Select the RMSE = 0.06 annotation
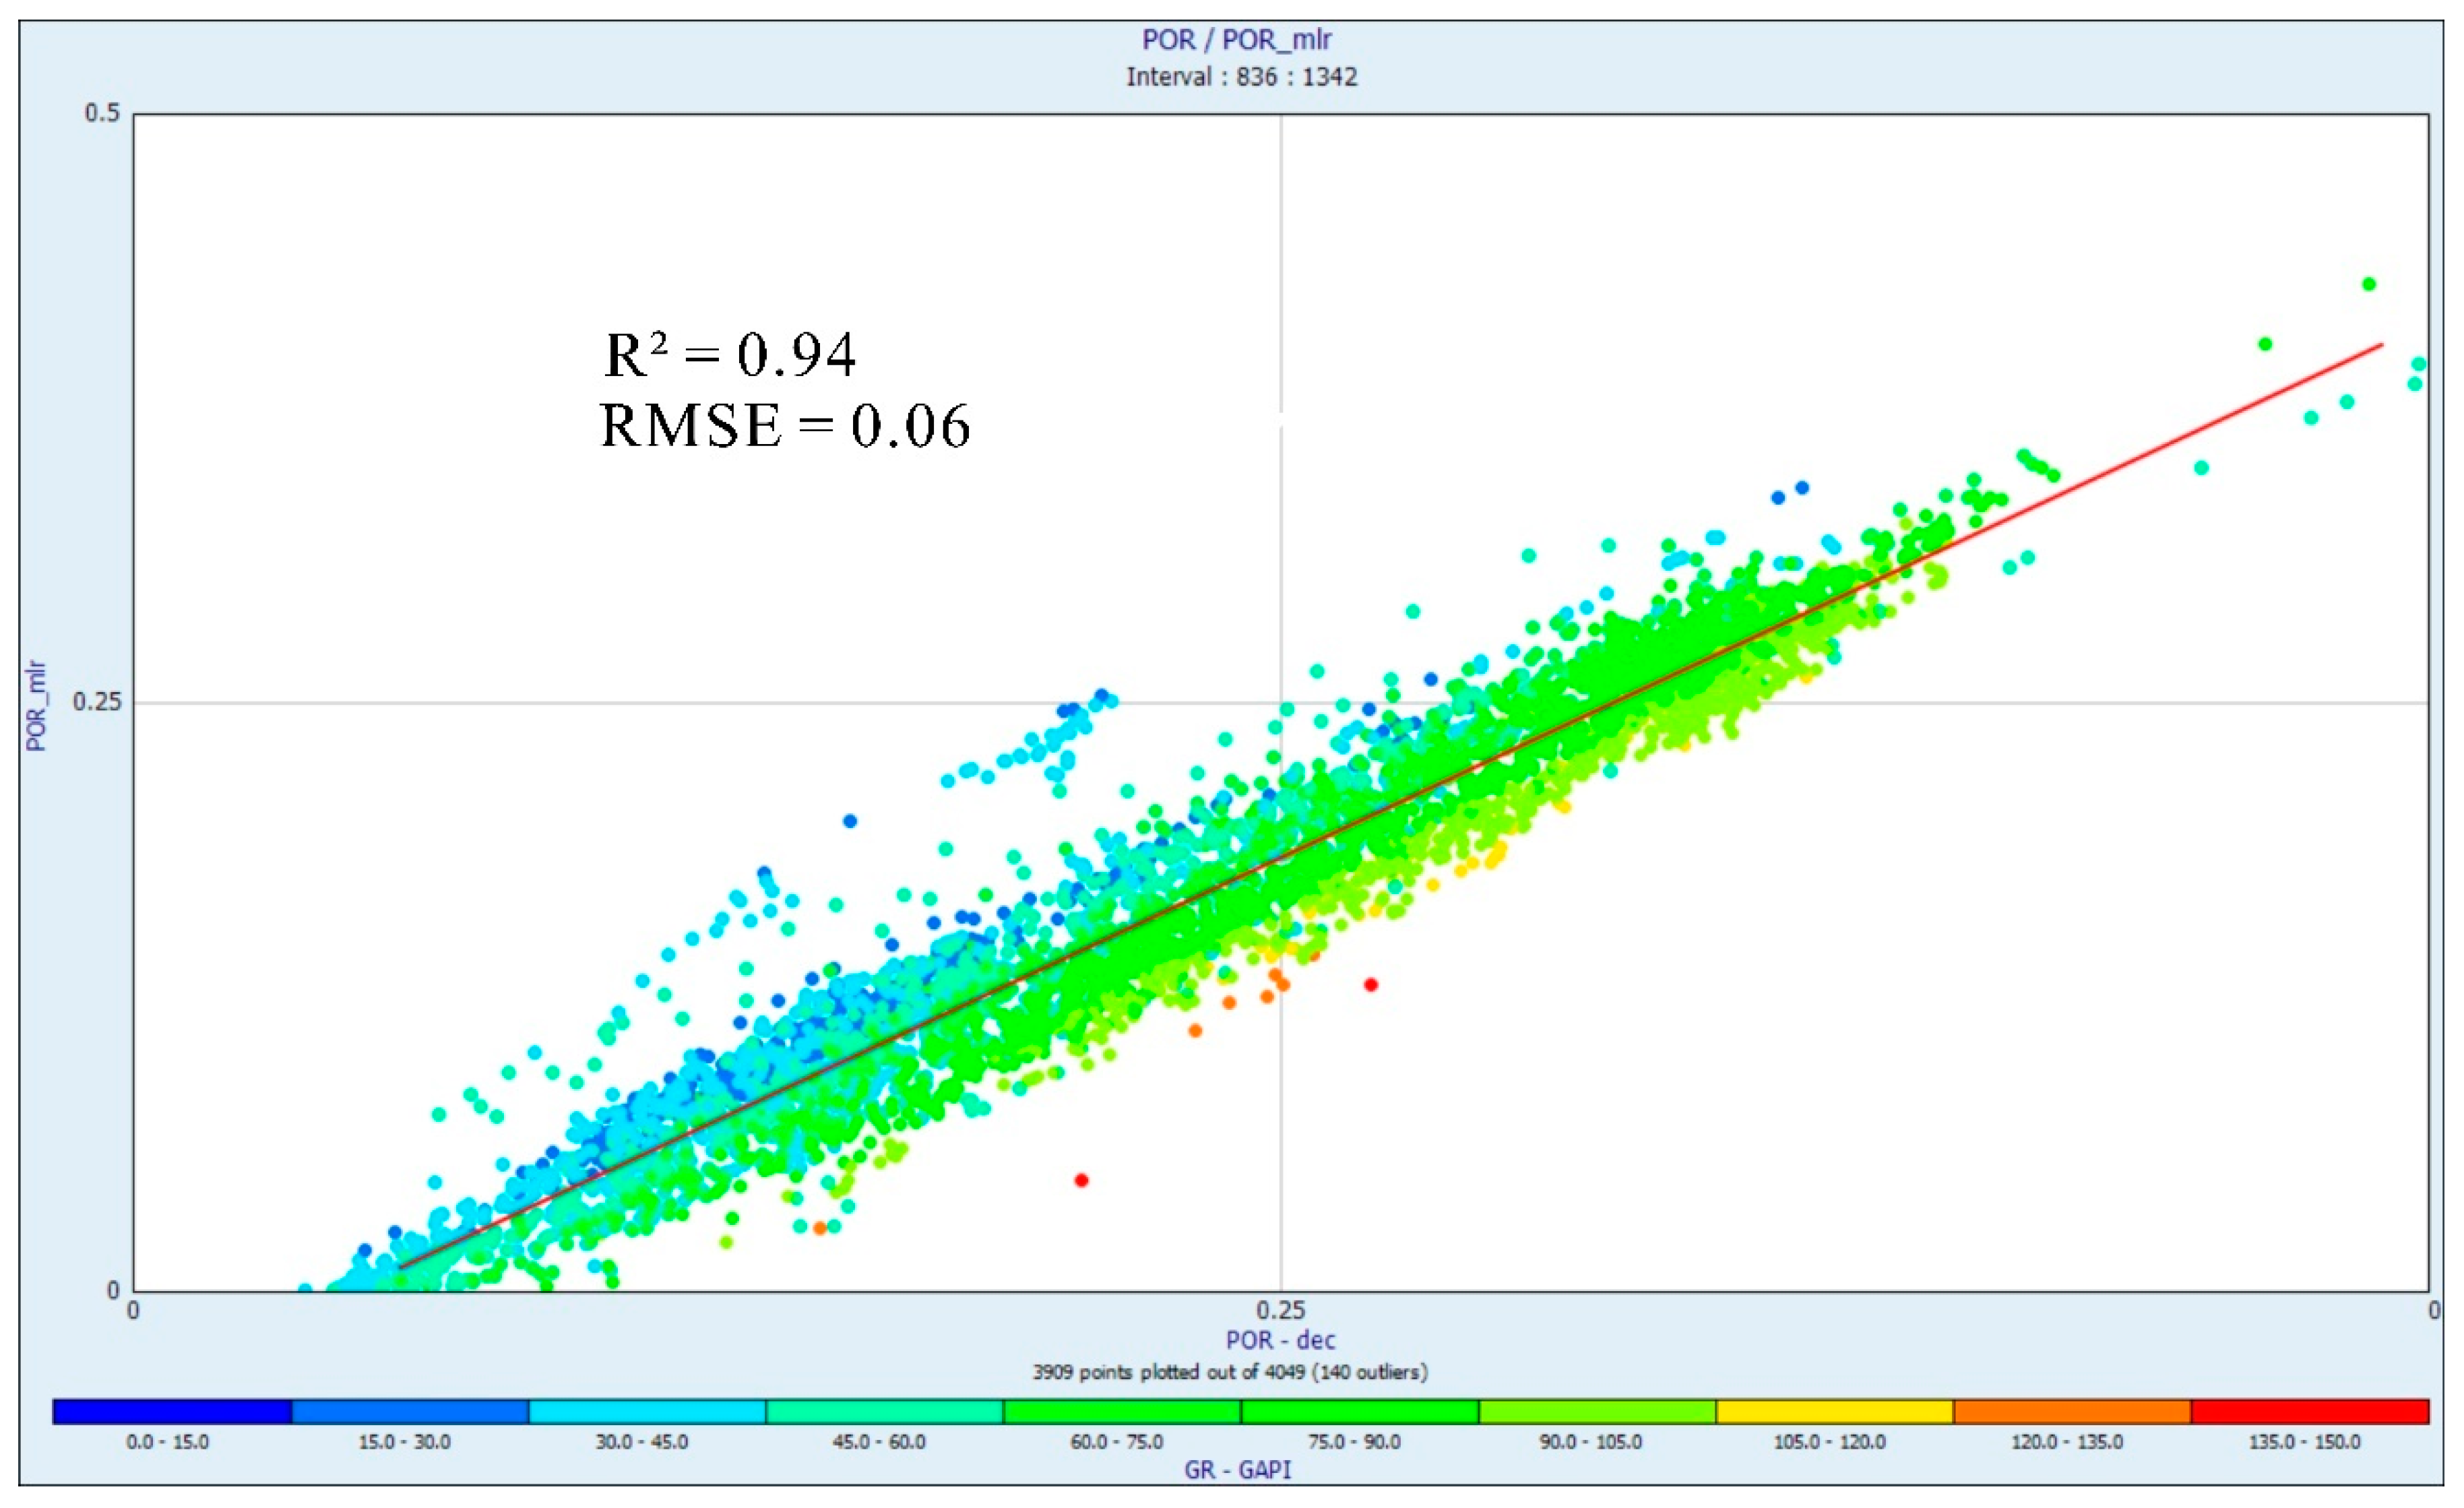 785,425
